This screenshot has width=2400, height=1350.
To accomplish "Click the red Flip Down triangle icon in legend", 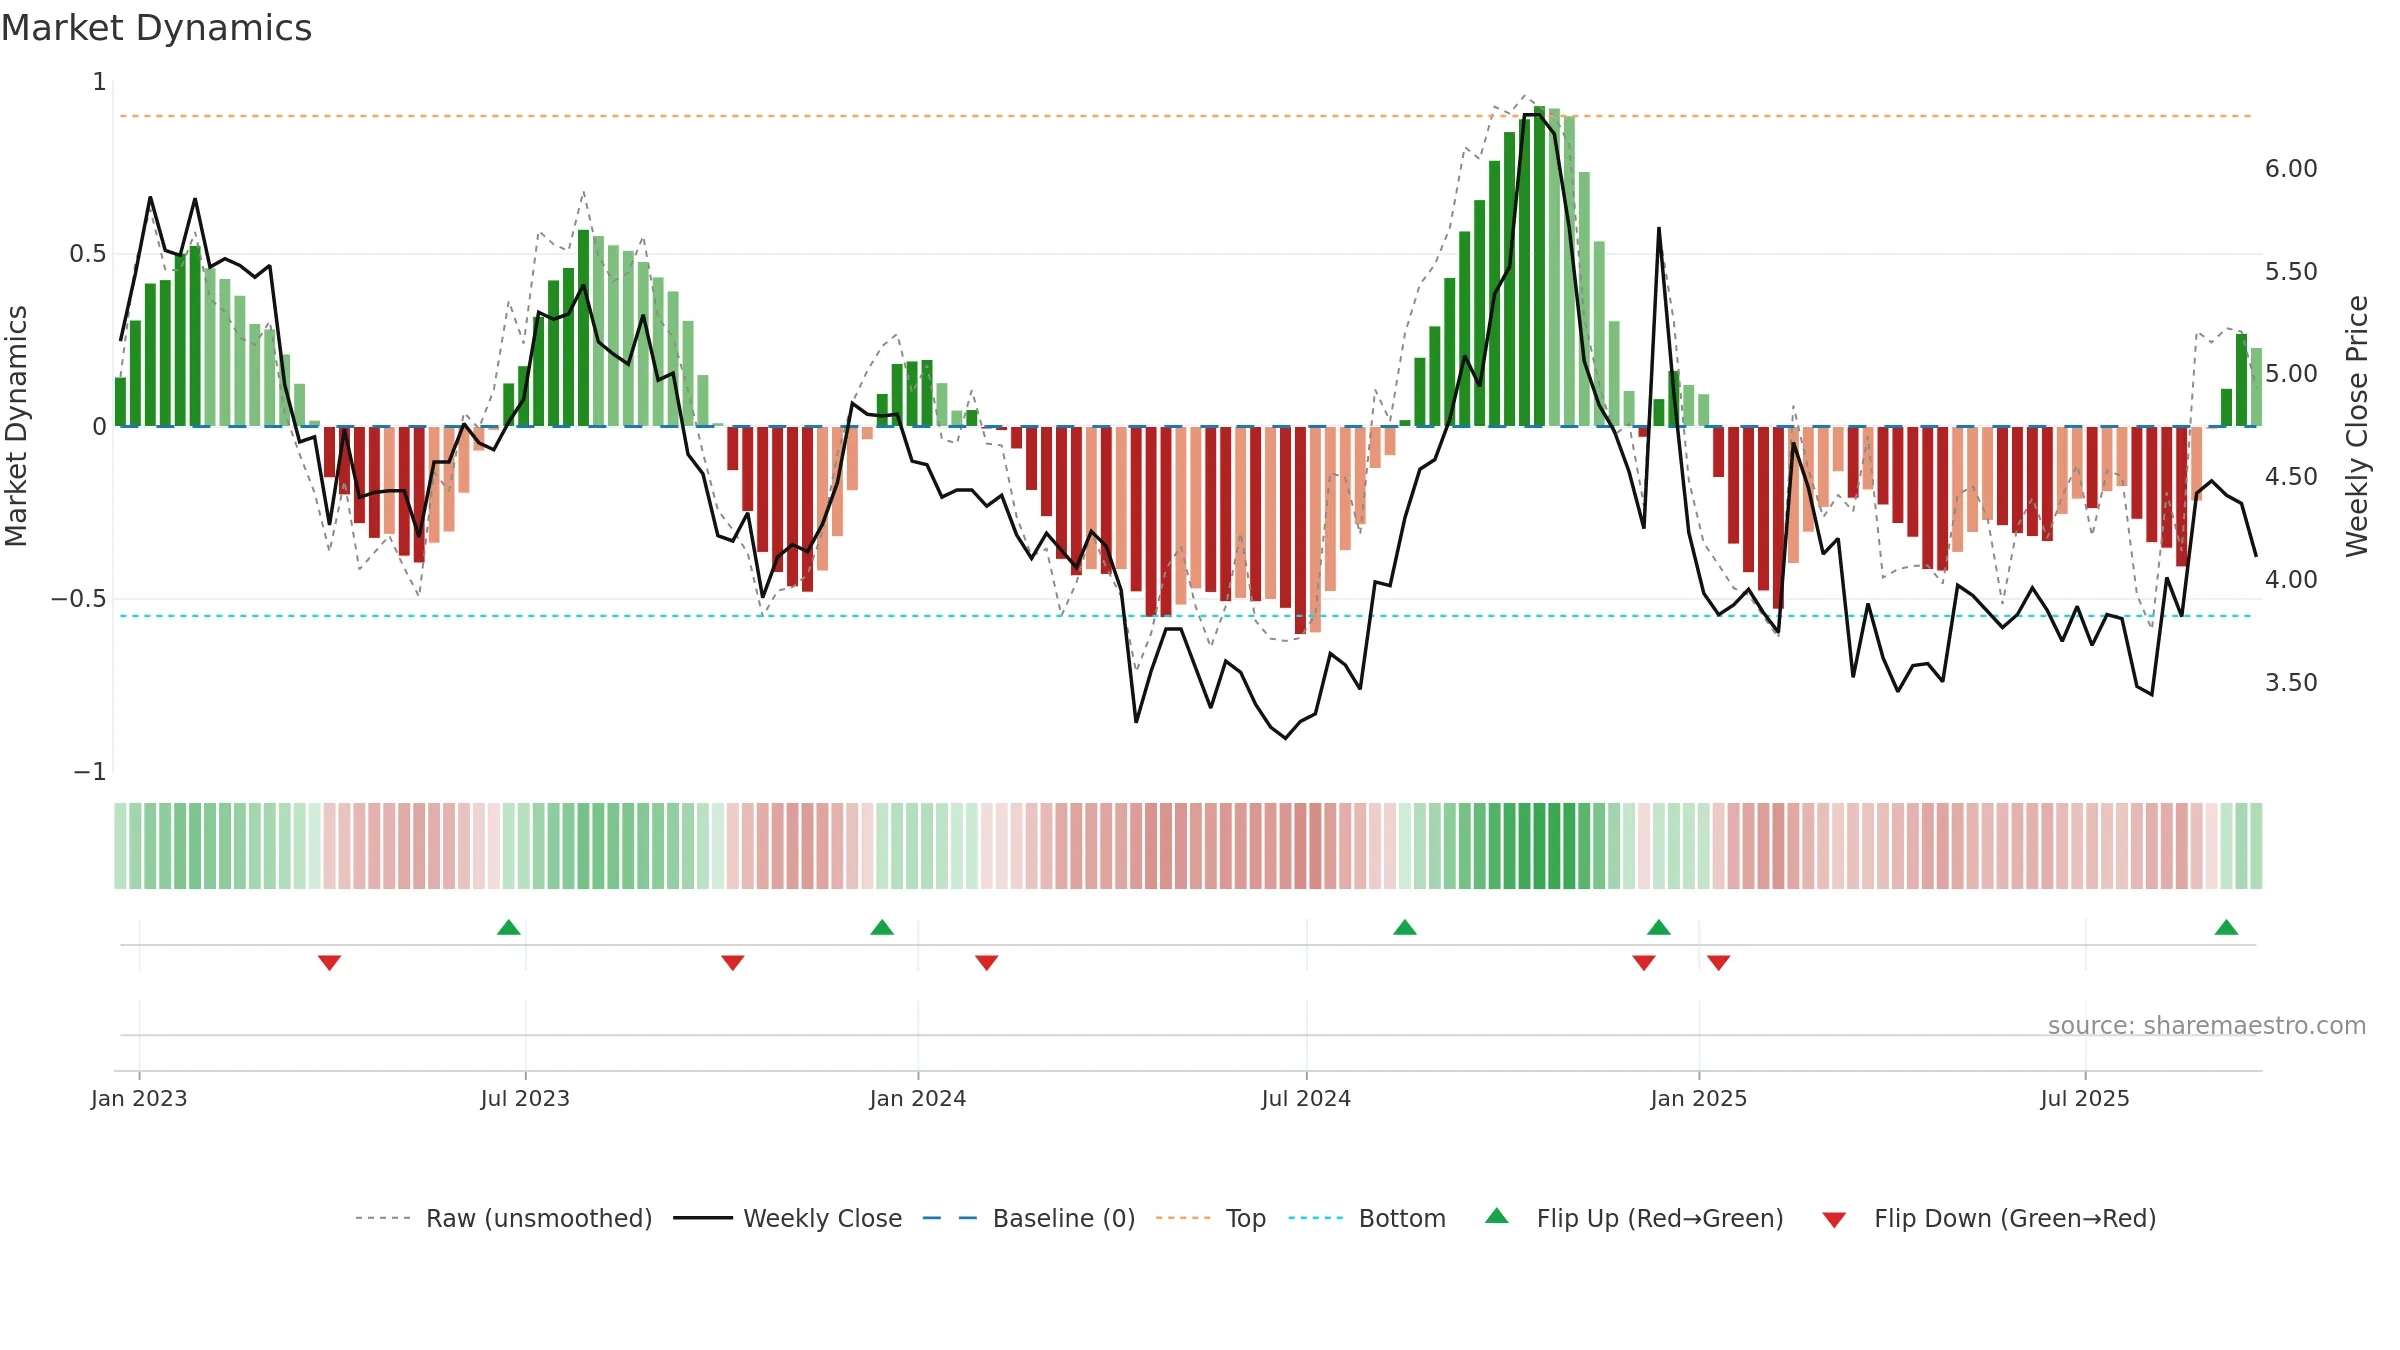I will click(x=1834, y=1220).
